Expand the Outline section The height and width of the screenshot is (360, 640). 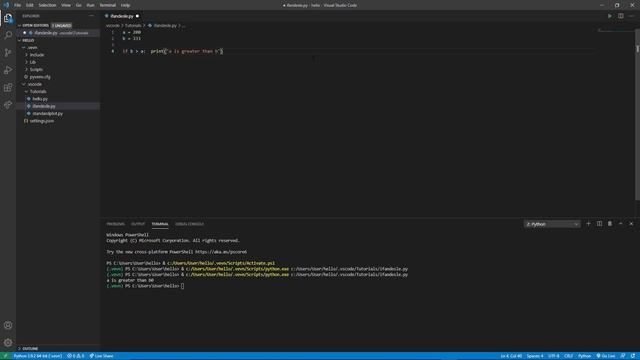coord(30,349)
